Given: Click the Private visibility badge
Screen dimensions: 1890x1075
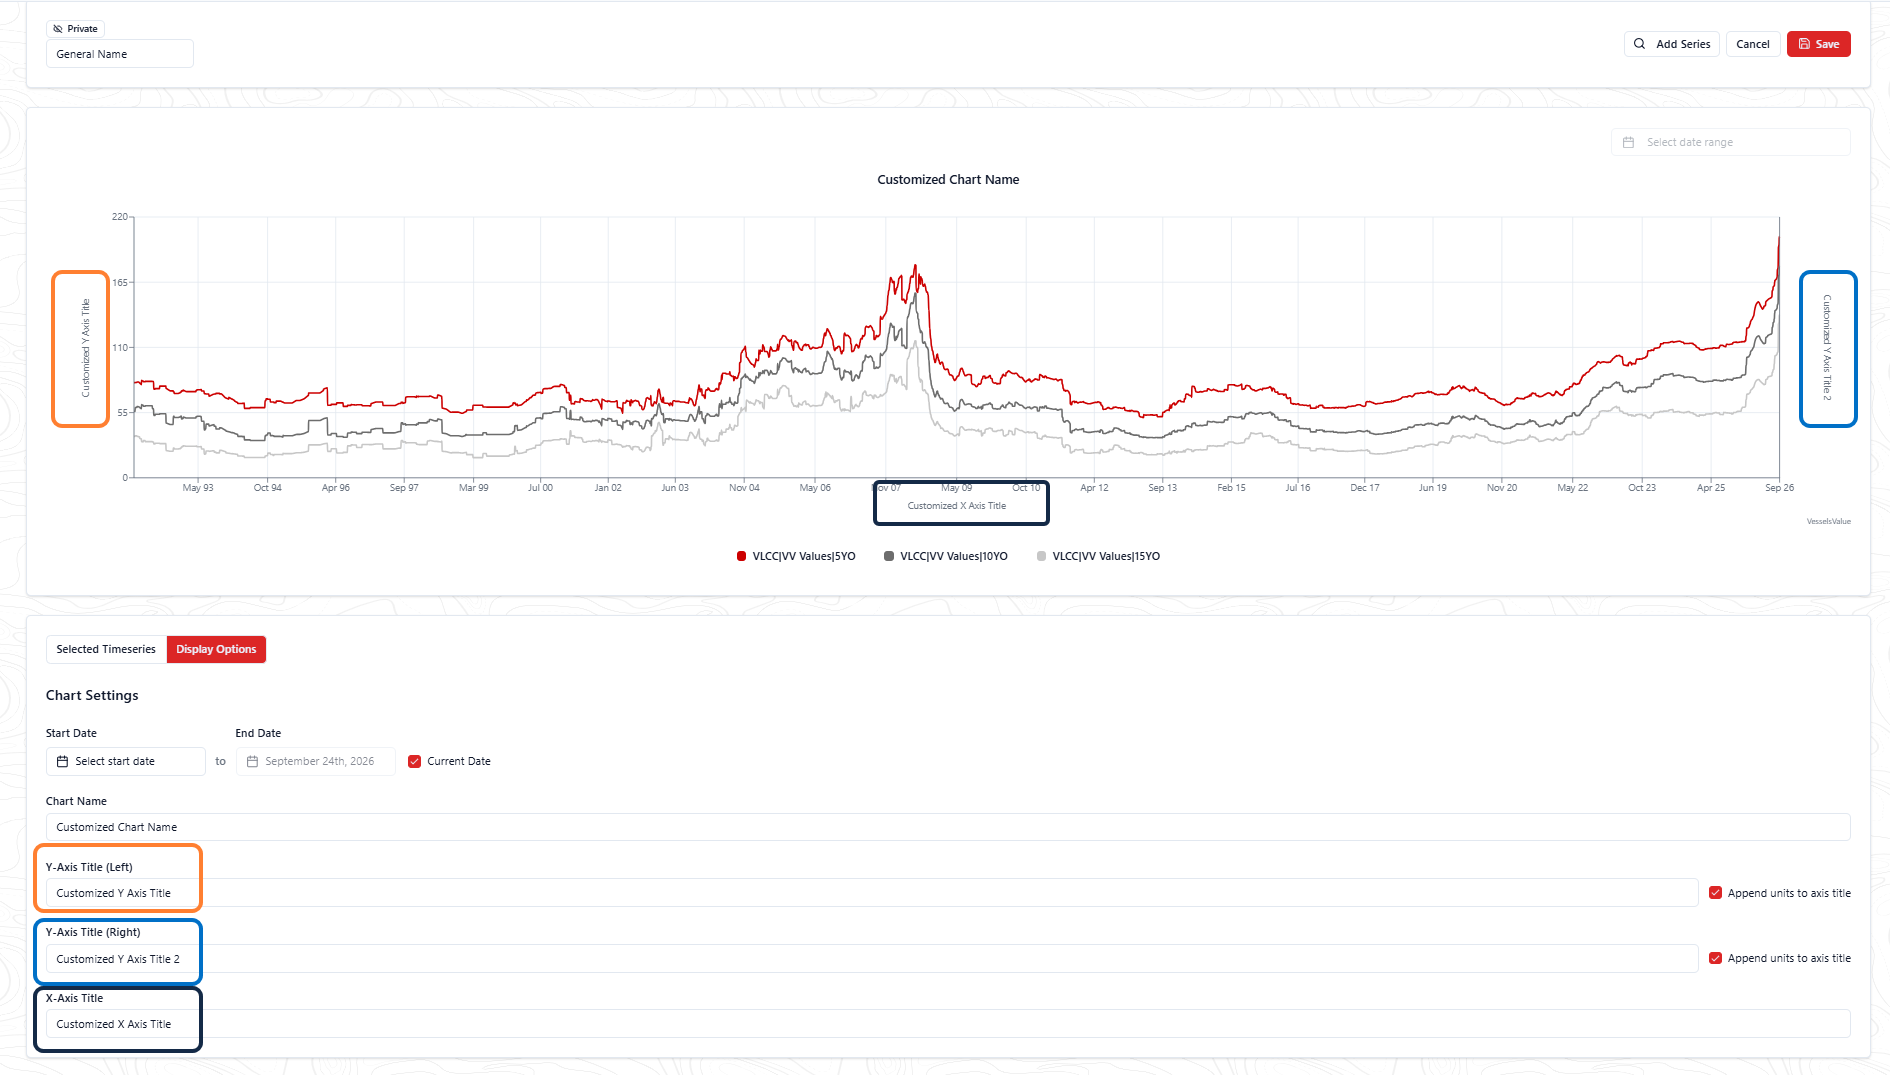Looking at the screenshot, I should tap(75, 29).
